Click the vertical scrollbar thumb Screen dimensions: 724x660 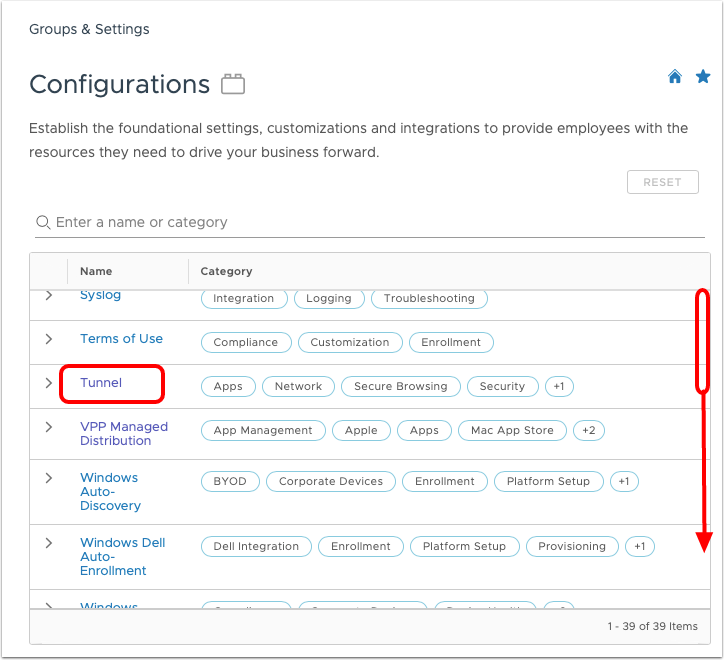[x=702, y=340]
